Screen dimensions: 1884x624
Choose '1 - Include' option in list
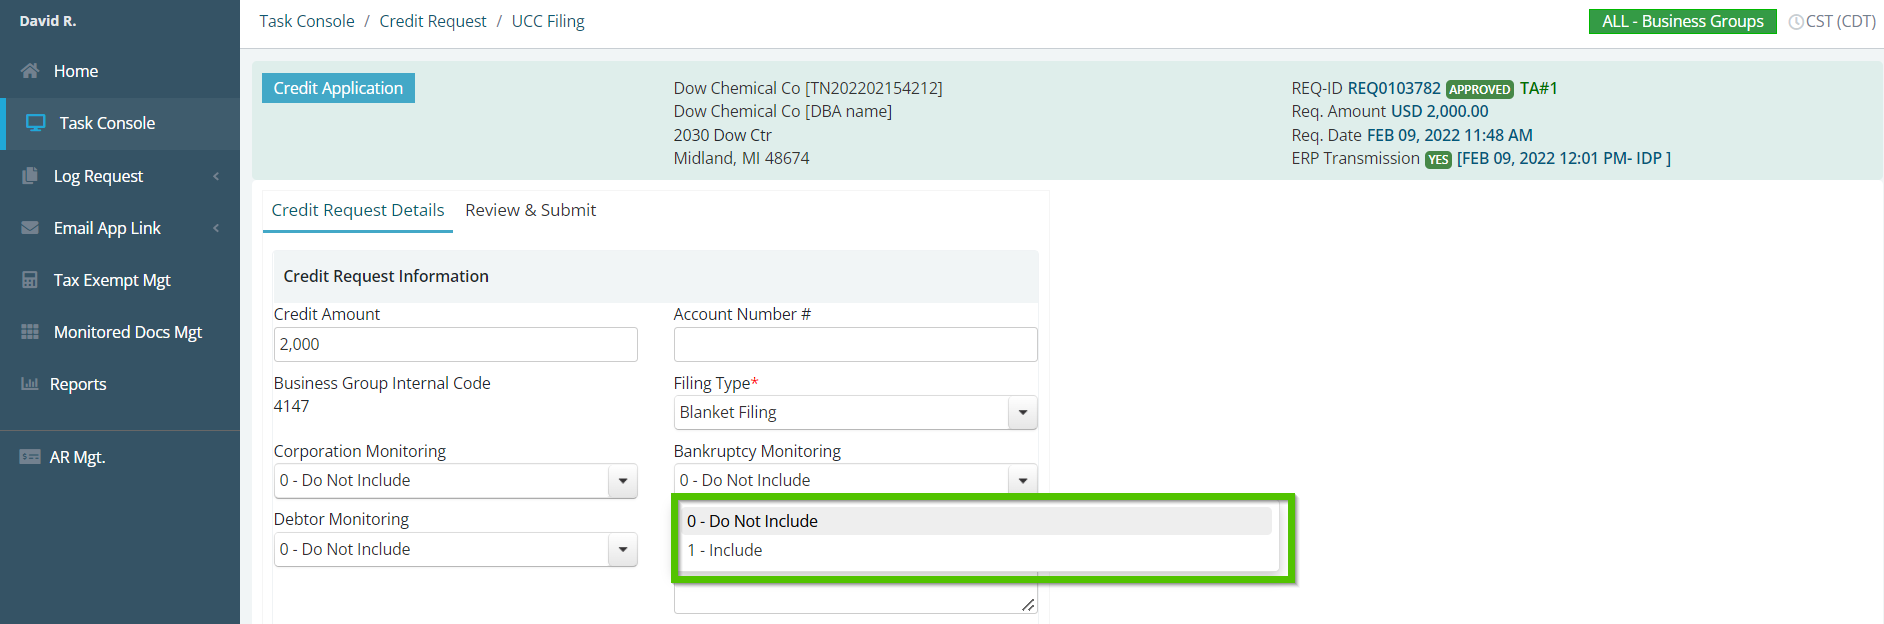[x=978, y=550]
